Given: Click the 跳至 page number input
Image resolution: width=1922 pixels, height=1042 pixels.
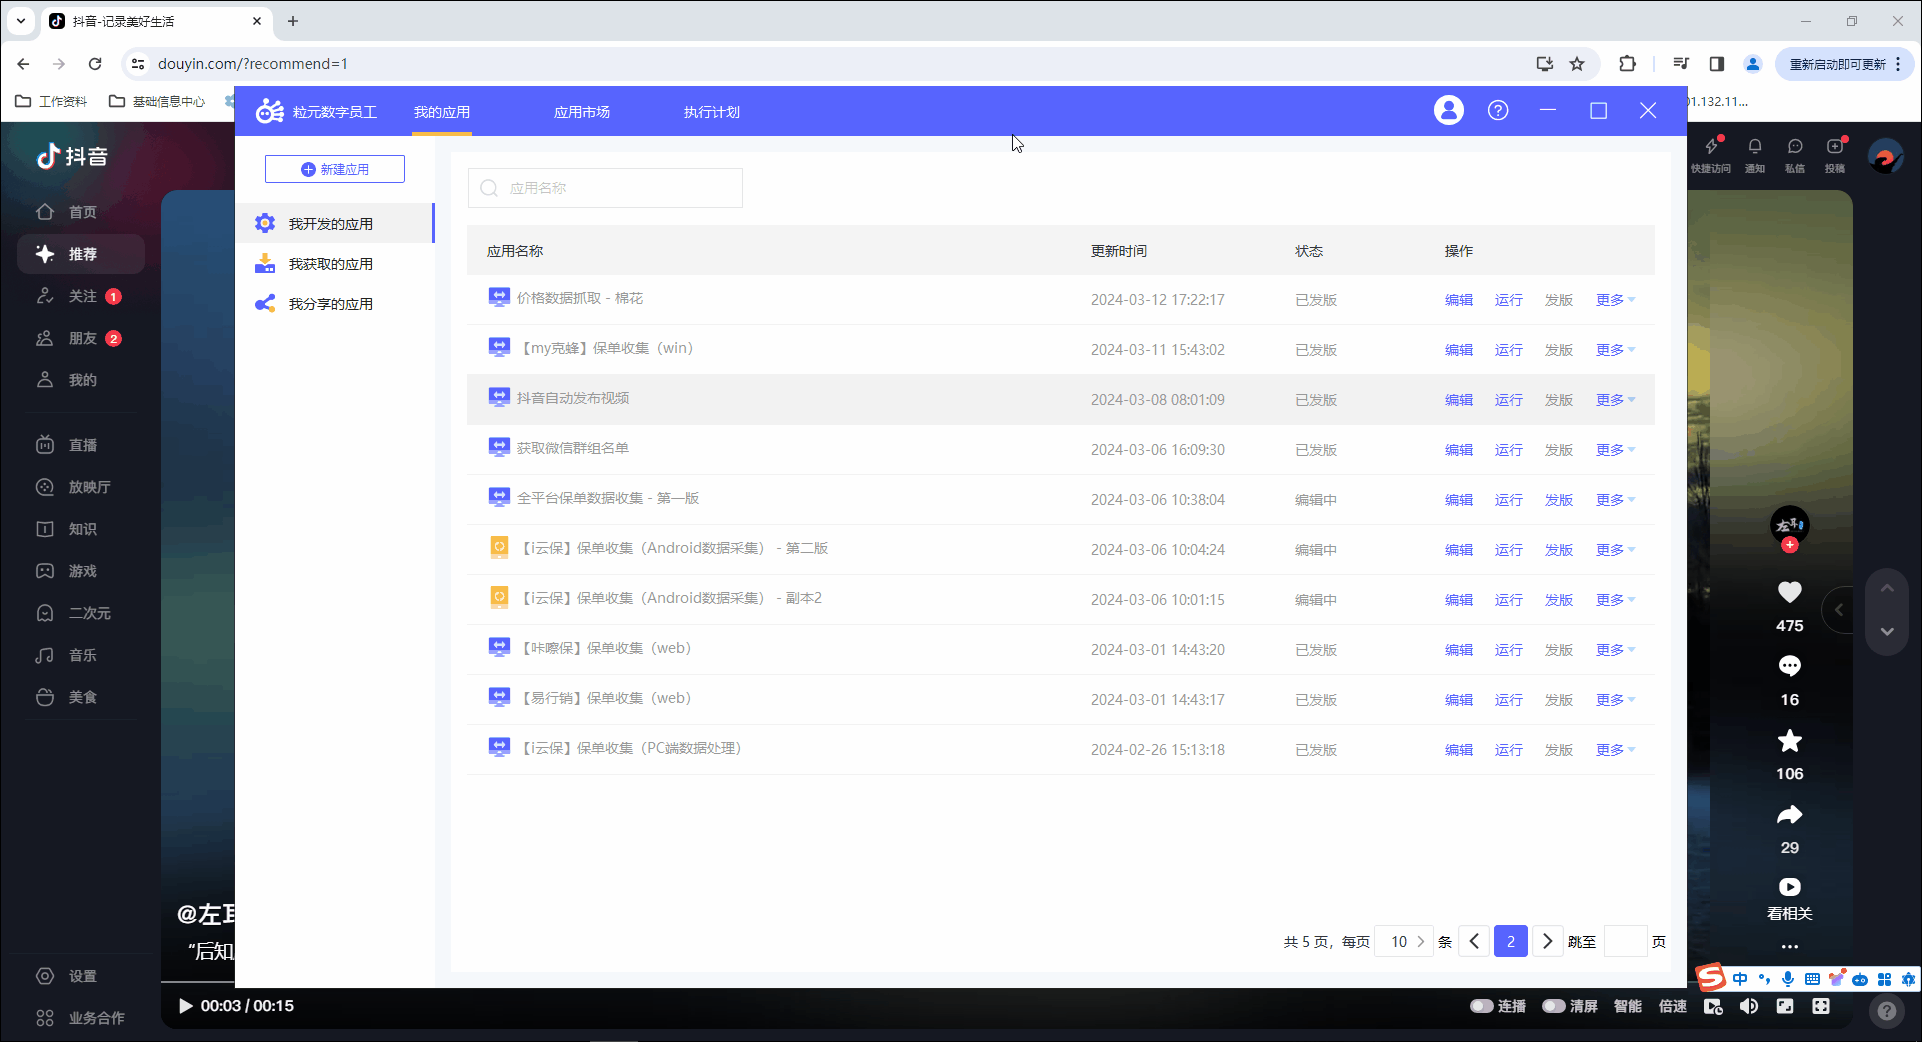Looking at the screenshot, I should tap(1625, 941).
